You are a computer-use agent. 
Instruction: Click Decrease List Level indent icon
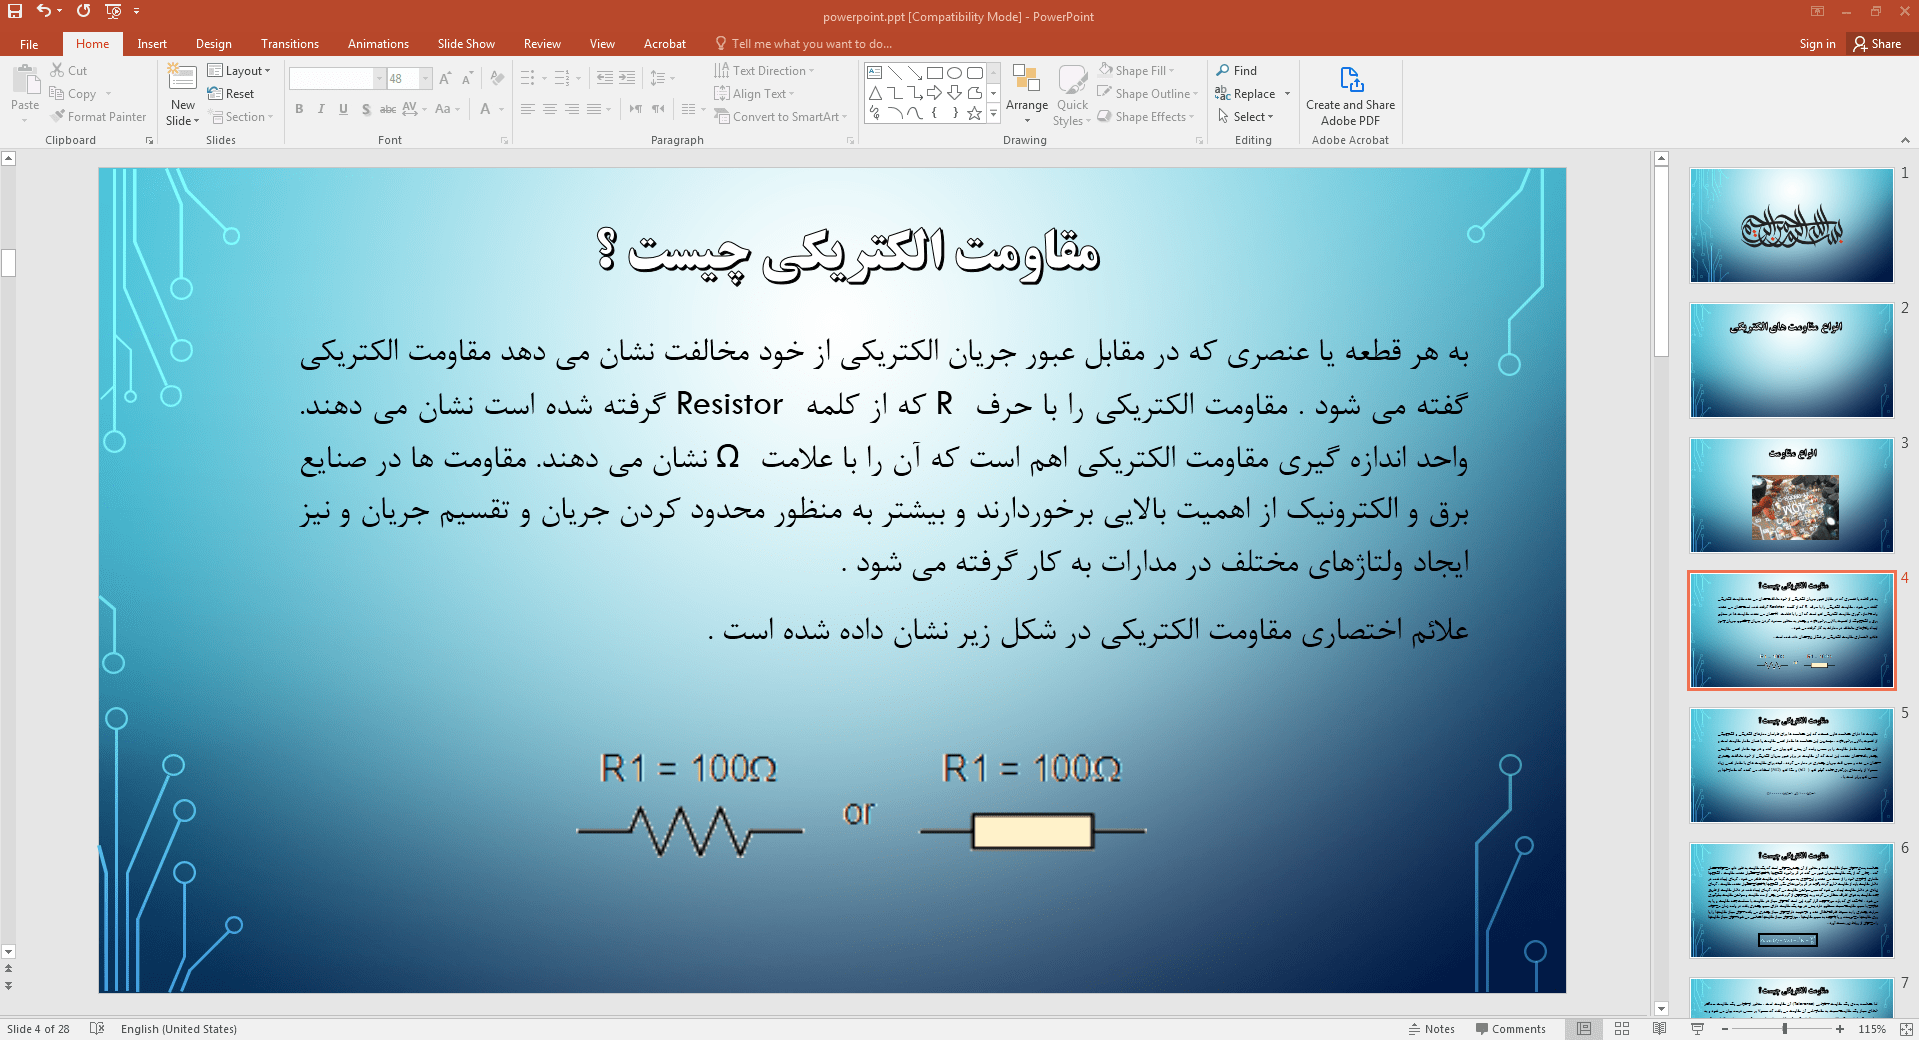click(605, 78)
